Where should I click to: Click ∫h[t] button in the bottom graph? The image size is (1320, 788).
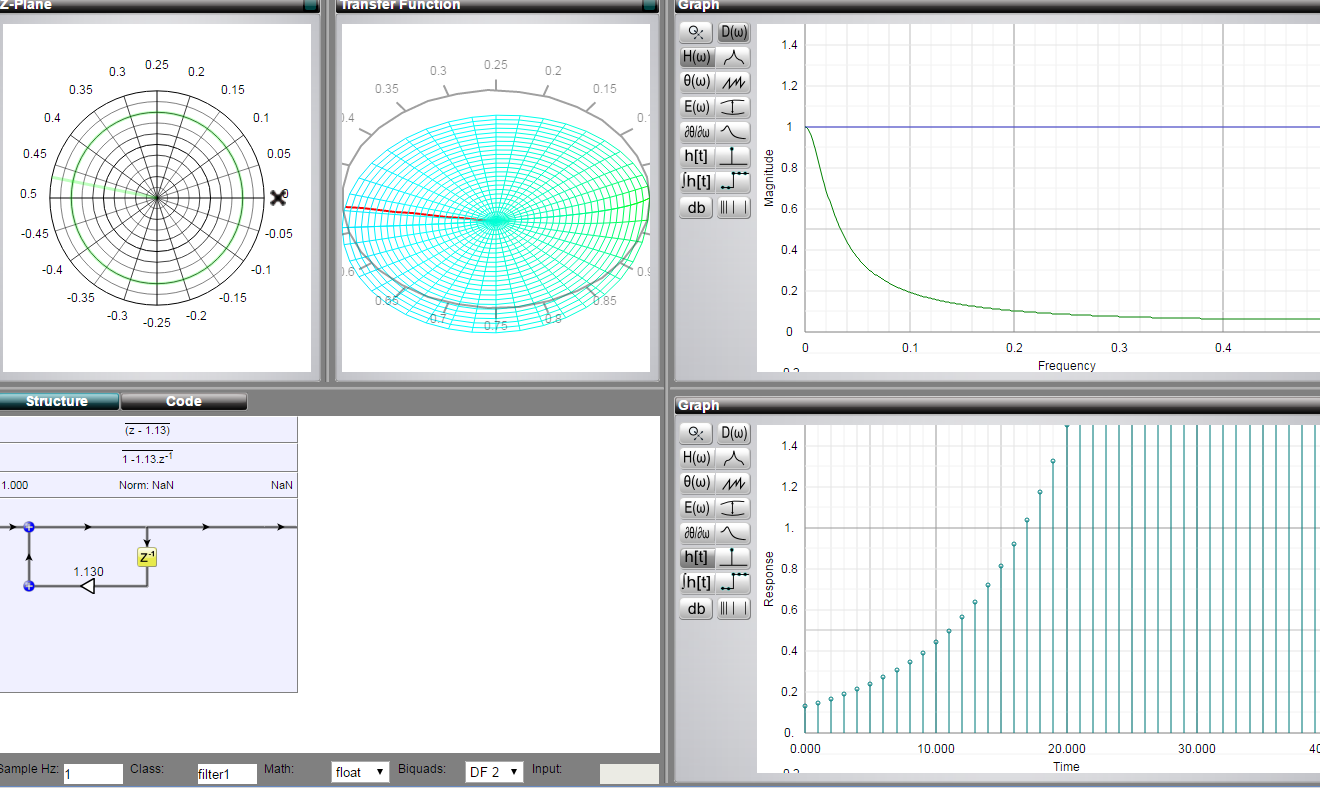(x=697, y=582)
